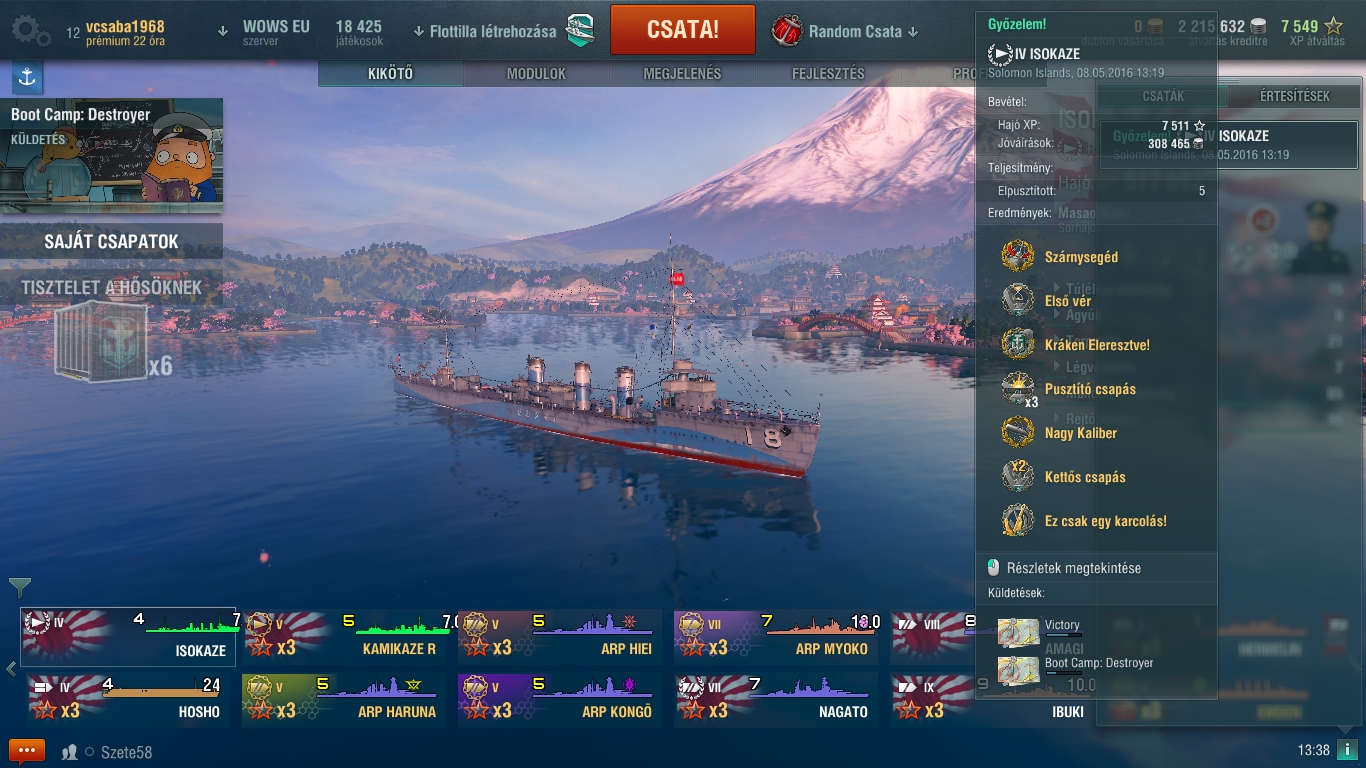Open the Boot Camp: Destroyer mission banner
The height and width of the screenshot is (768, 1366).
[111, 155]
